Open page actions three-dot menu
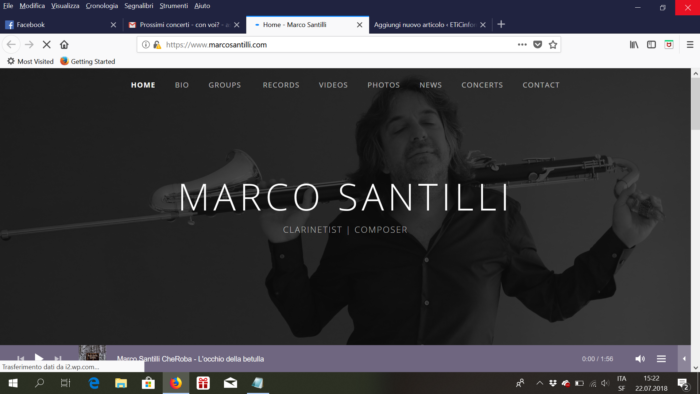The width and height of the screenshot is (700, 394). click(x=522, y=45)
